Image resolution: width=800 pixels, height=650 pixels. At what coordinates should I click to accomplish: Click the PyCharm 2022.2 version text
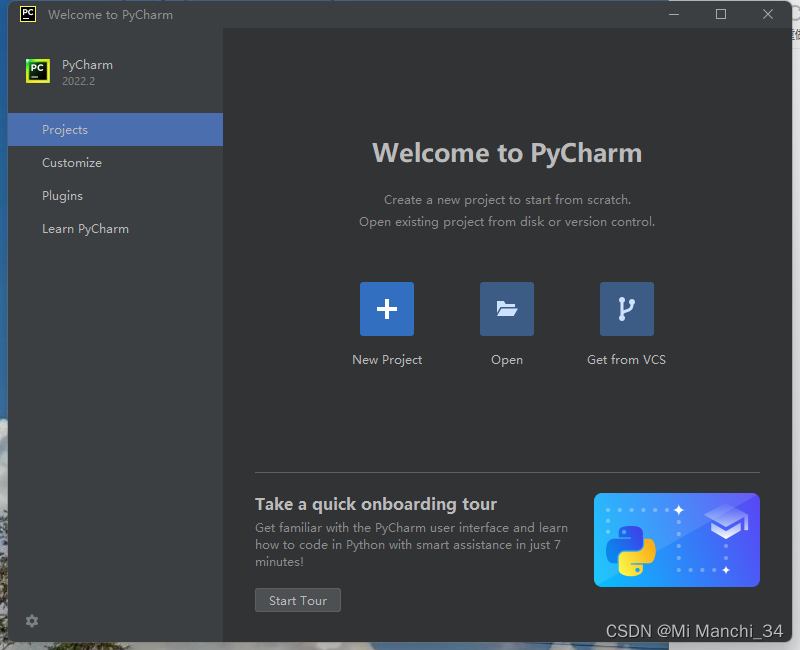point(79,81)
